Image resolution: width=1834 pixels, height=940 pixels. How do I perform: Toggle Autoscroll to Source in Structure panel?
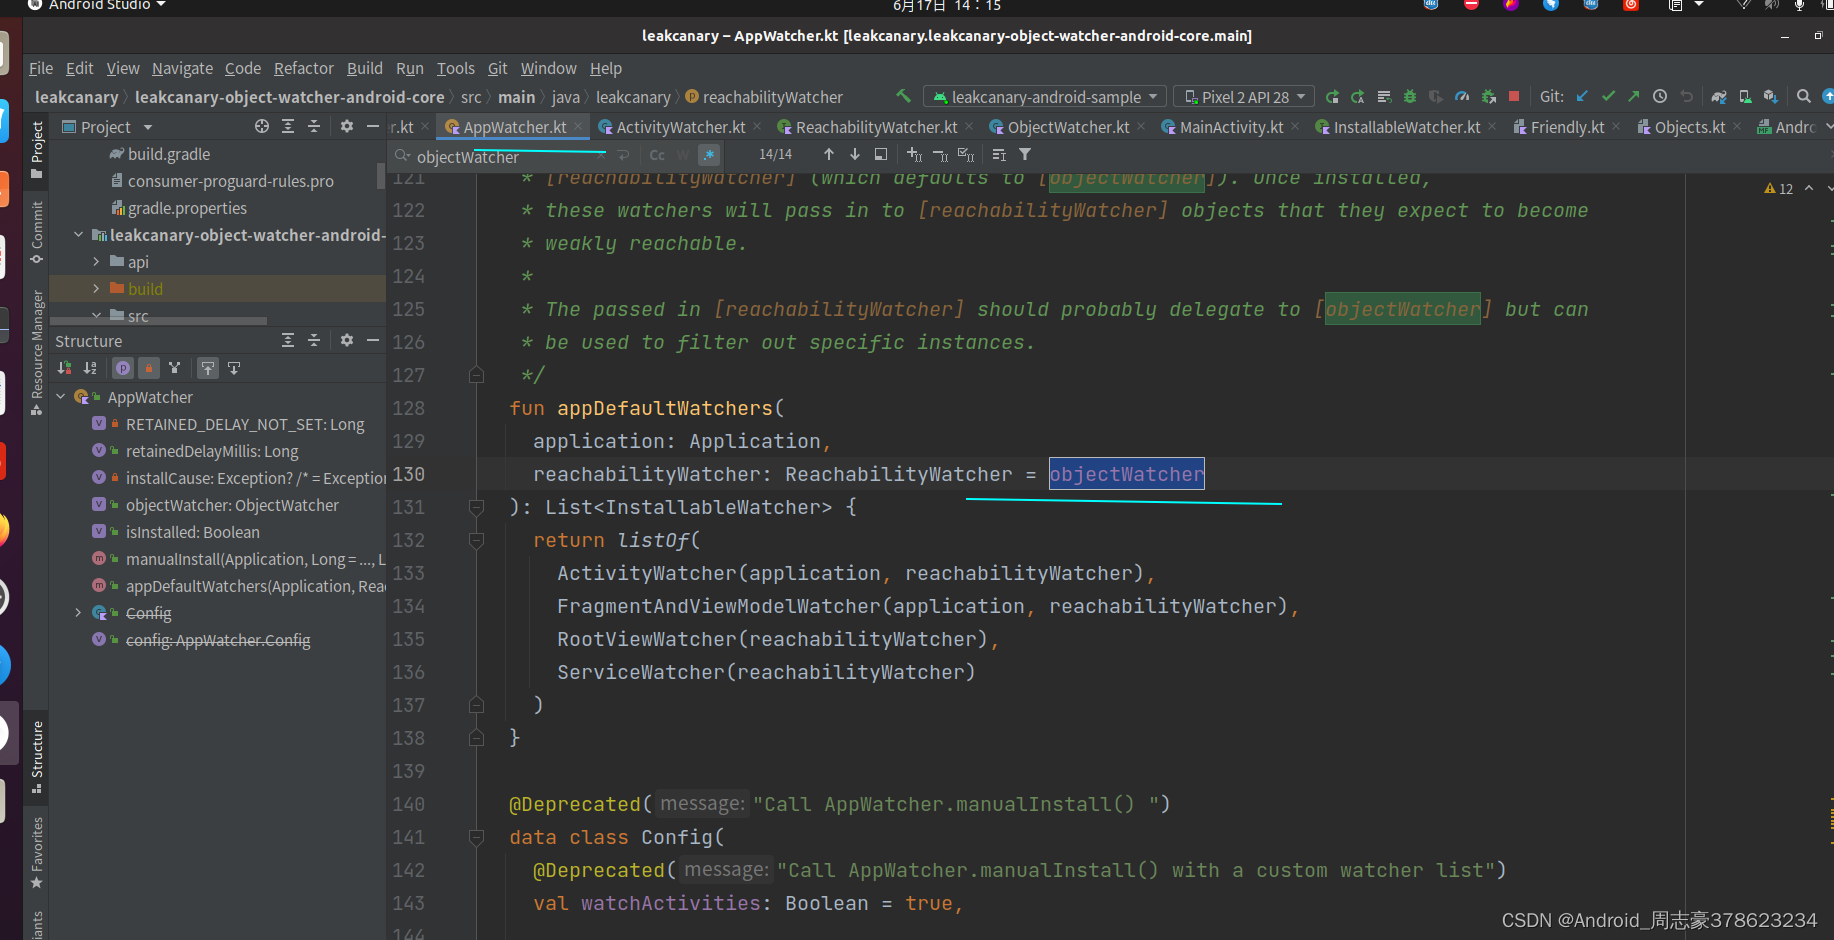pyautogui.click(x=208, y=368)
